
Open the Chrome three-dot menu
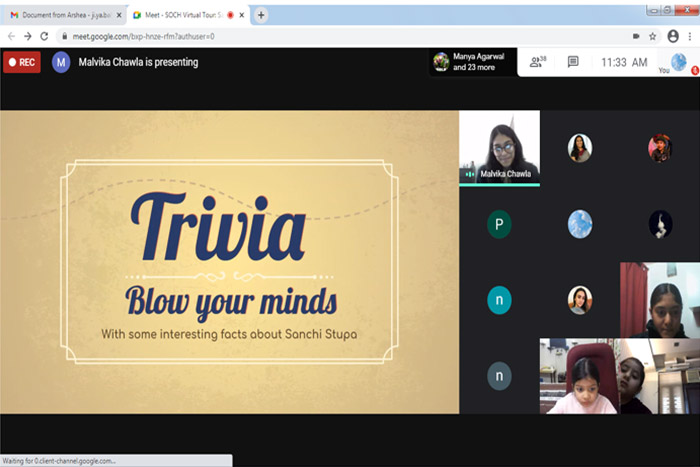click(688, 36)
